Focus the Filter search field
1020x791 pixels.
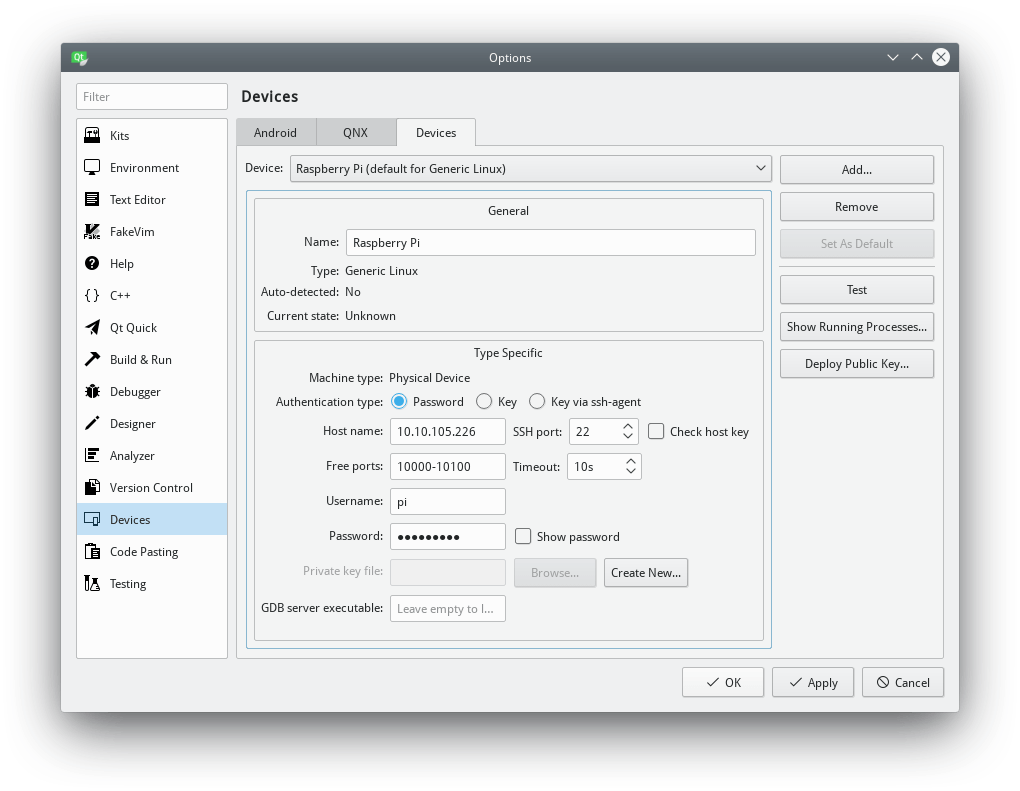pyautogui.click(x=152, y=96)
